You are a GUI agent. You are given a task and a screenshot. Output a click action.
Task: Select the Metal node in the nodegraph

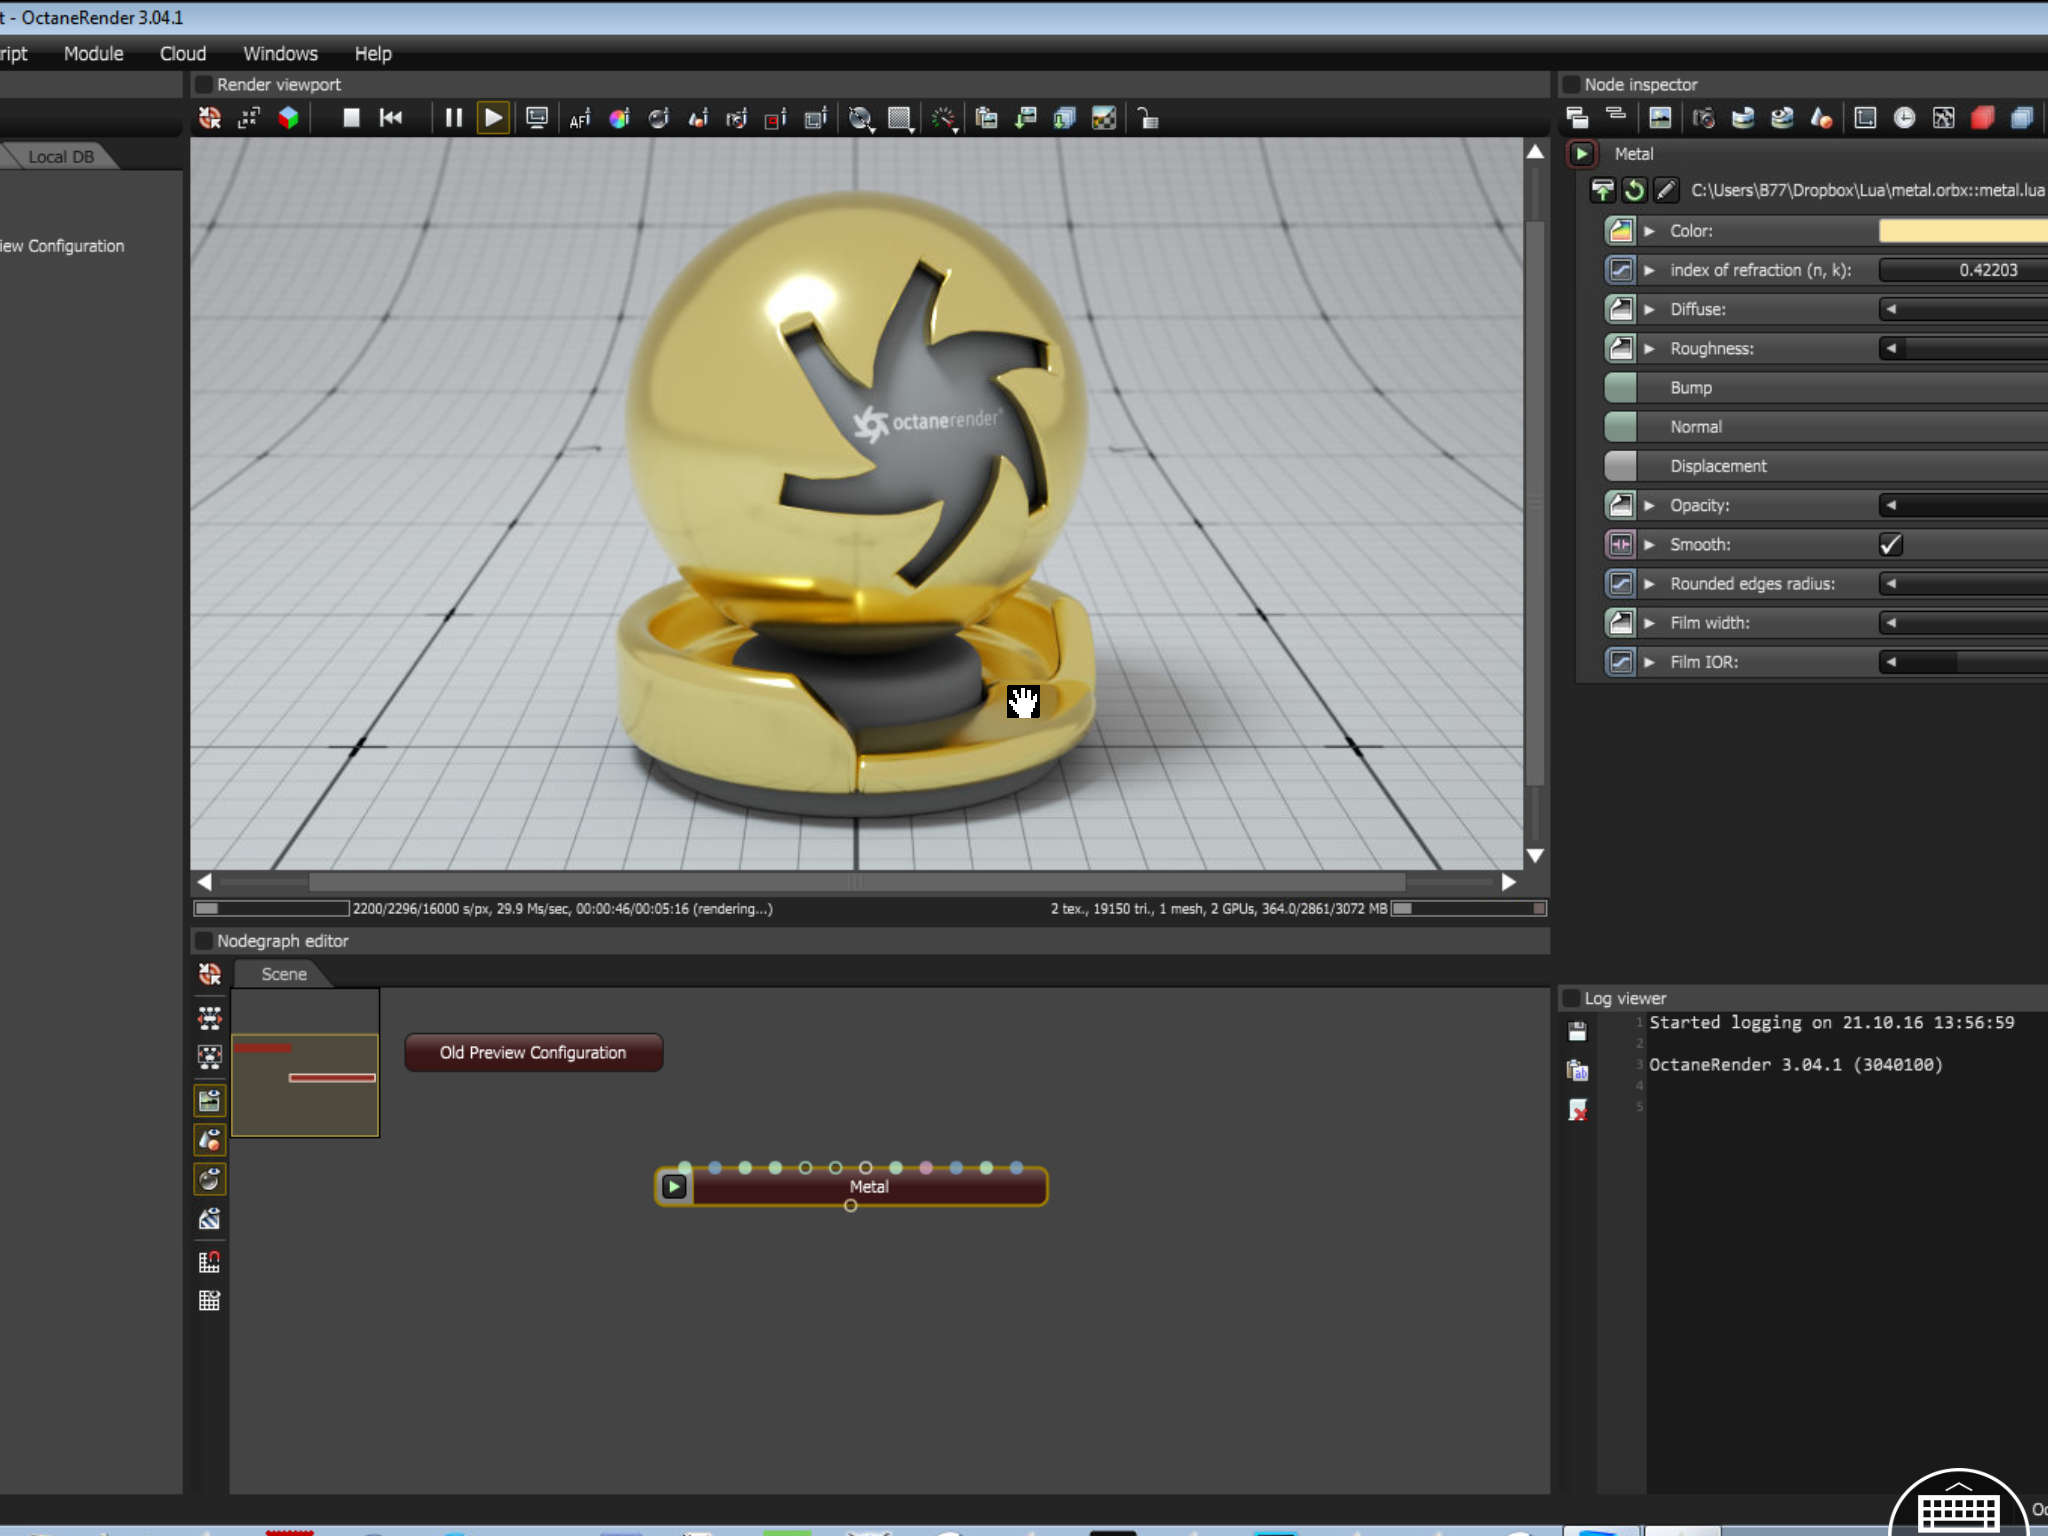(x=869, y=1187)
